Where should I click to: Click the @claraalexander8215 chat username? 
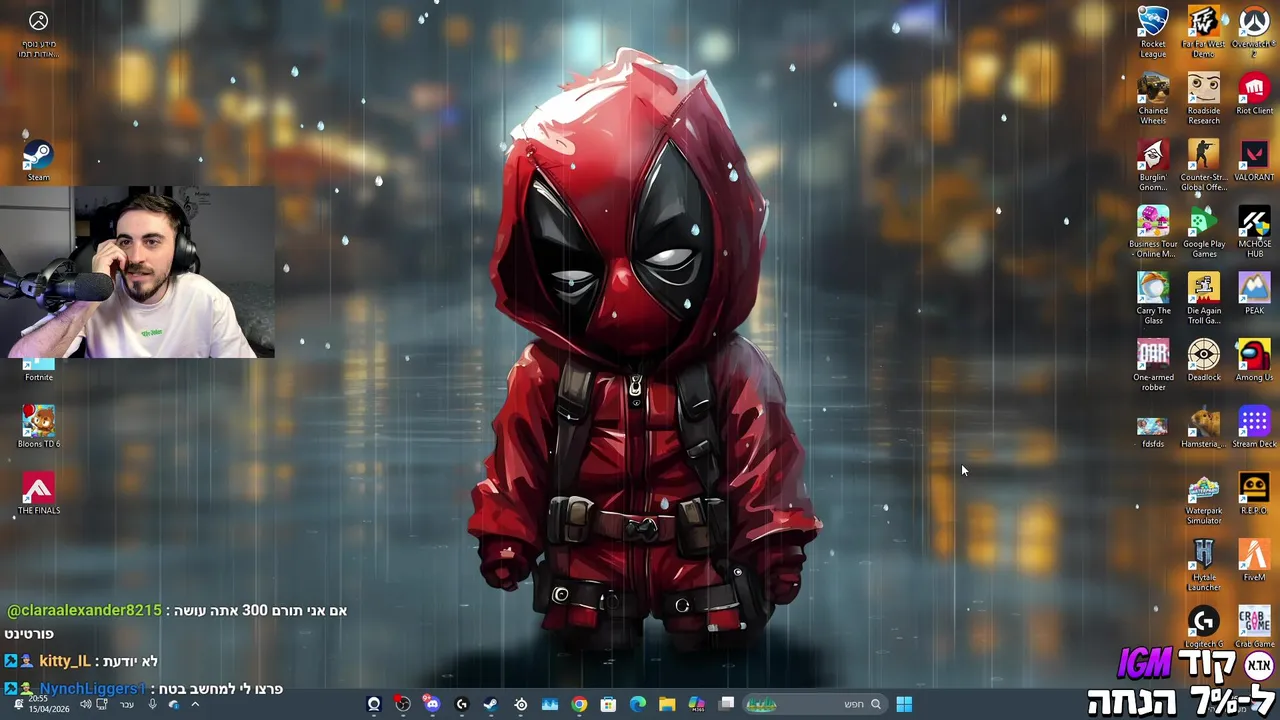coord(84,610)
